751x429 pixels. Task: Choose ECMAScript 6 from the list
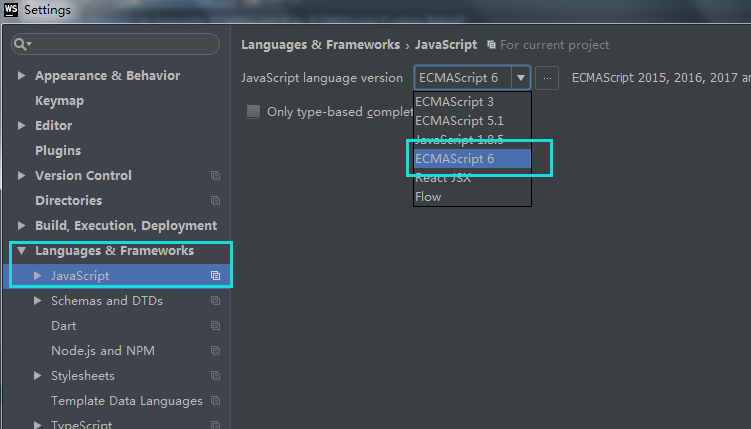[472, 158]
